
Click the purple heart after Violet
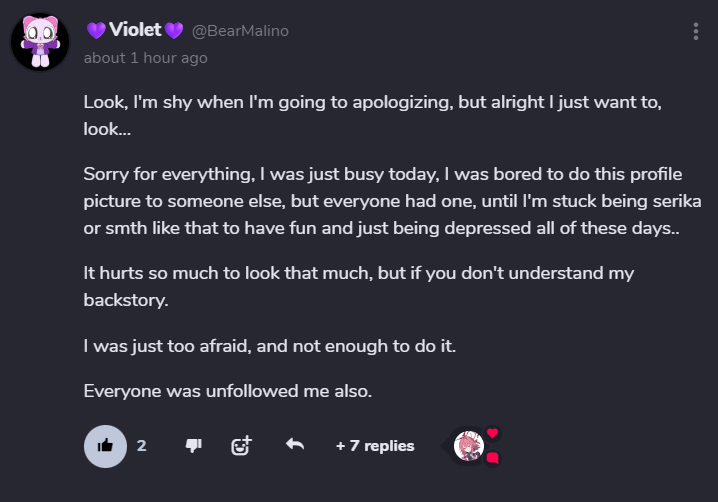pos(175,30)
